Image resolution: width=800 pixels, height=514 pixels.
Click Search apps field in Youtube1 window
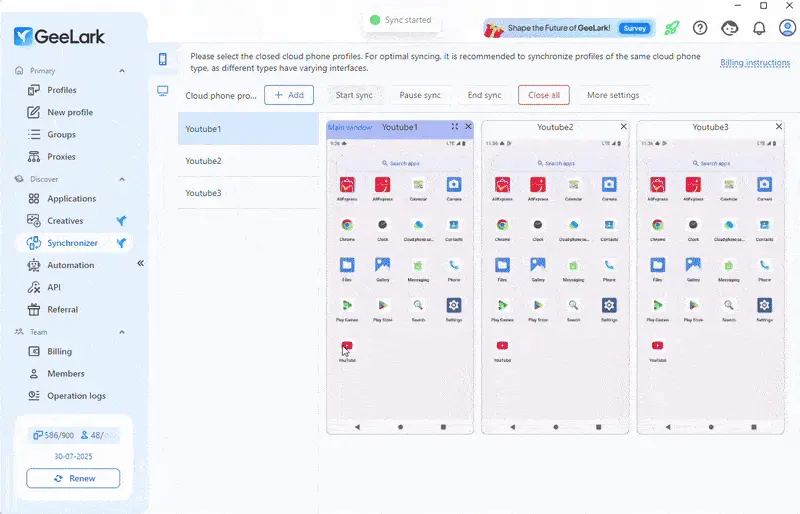point(401,163)
